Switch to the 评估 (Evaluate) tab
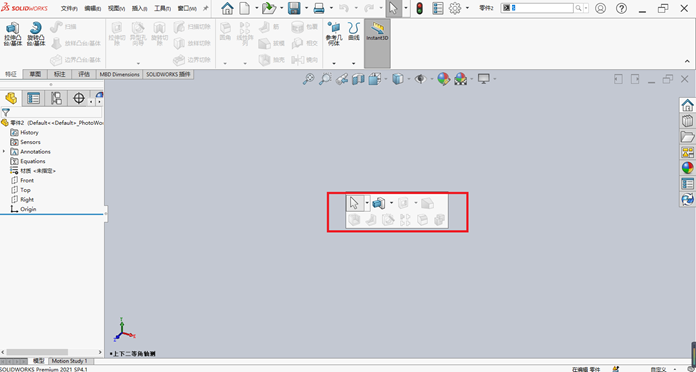The image size is (696, 372). click(x=84, y=75)
